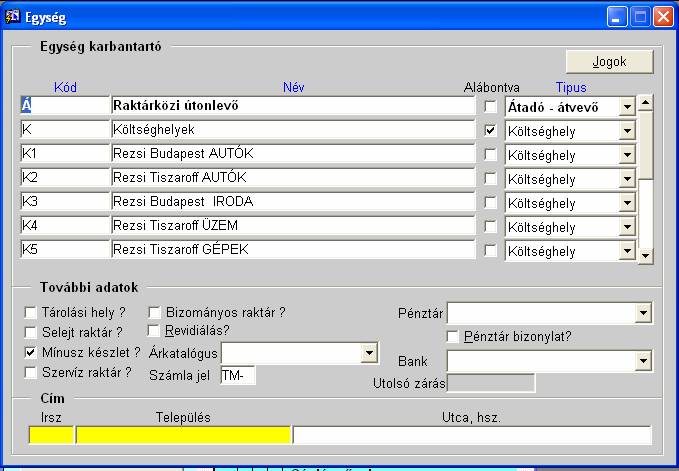
Task: Open Tipus dropdown for row K Költséghelyek
Action: (x=627, y=131)
